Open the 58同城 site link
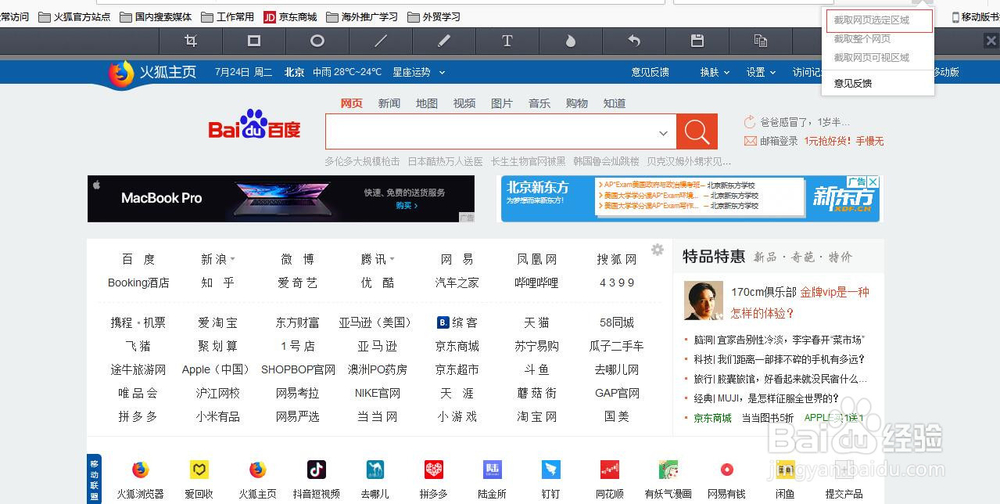Image resolution: width=1000 pixels, height=504 pixels. (x=616, y=323)
